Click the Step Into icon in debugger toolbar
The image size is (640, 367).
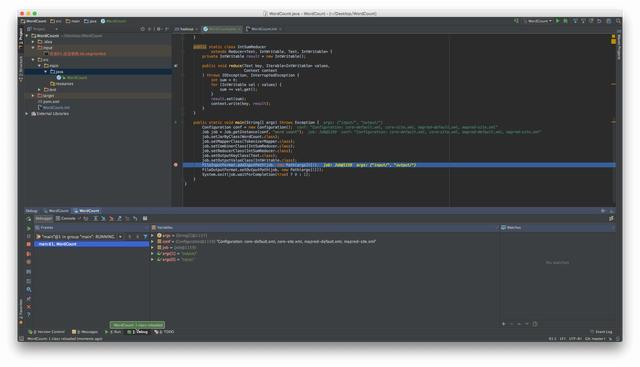pyautogui.click(x=103, y=219)
